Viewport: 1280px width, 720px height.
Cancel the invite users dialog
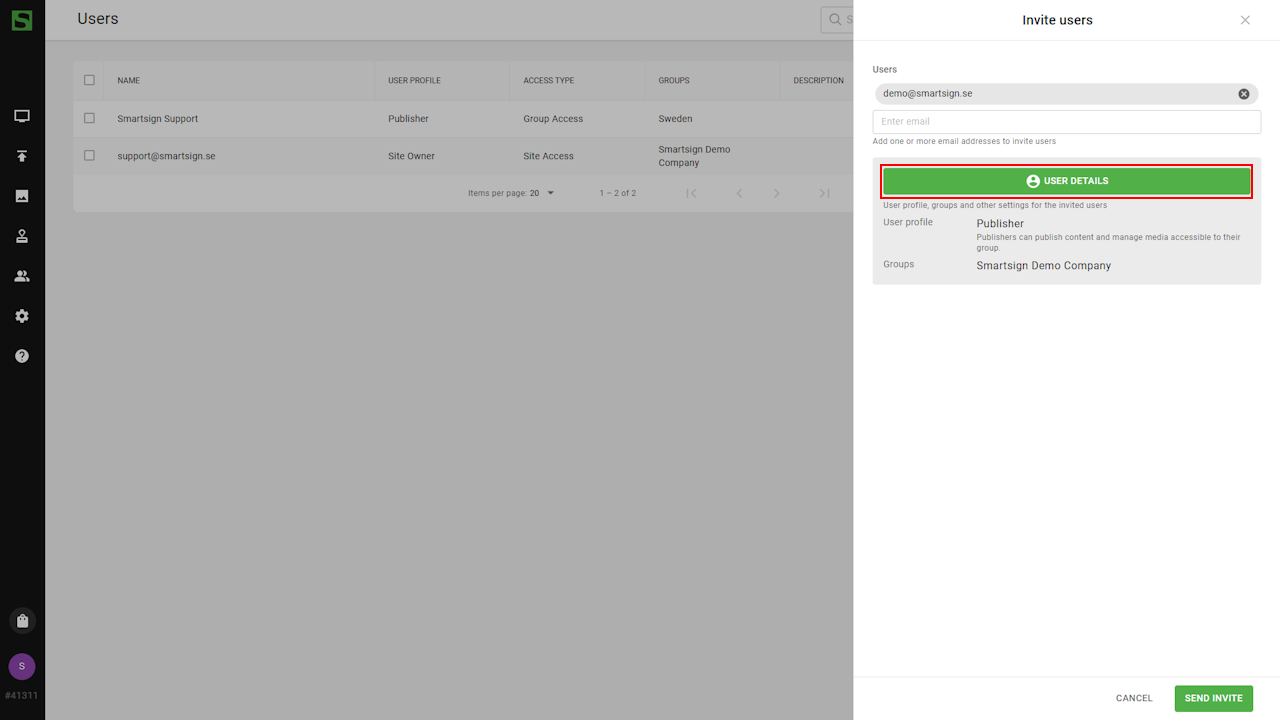pos(1134,698)
